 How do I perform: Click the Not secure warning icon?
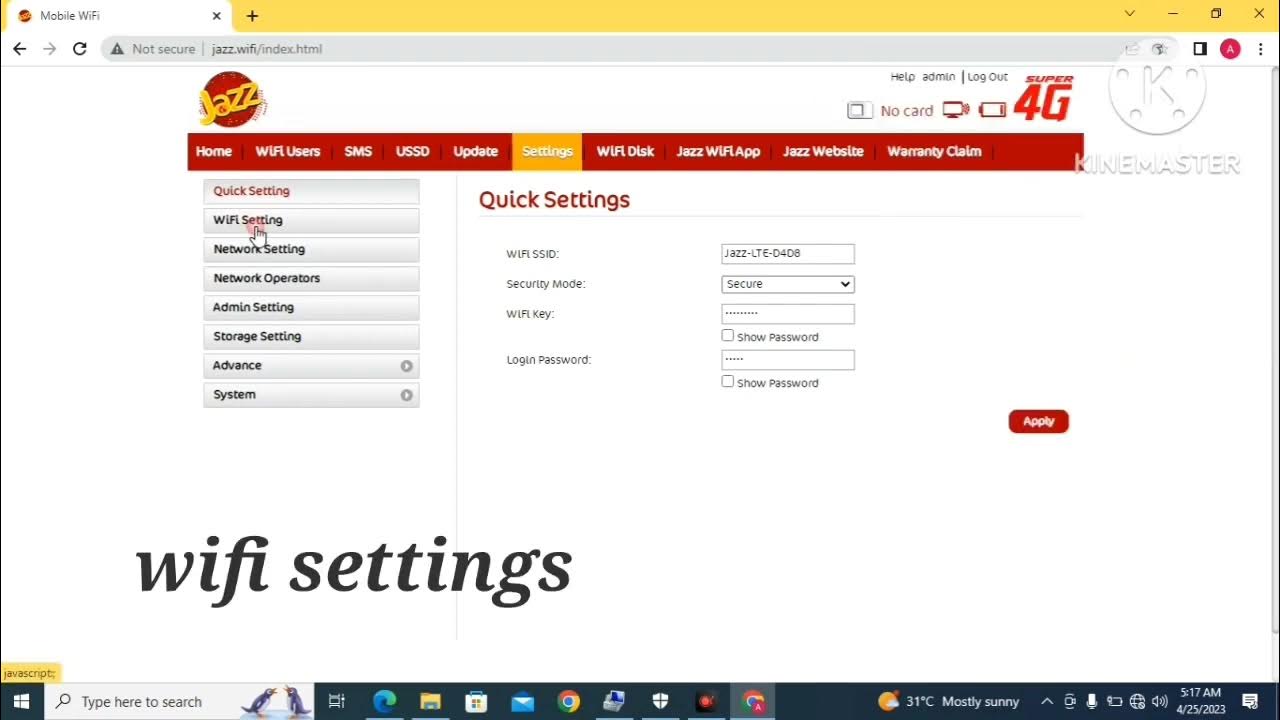point(117,48)
